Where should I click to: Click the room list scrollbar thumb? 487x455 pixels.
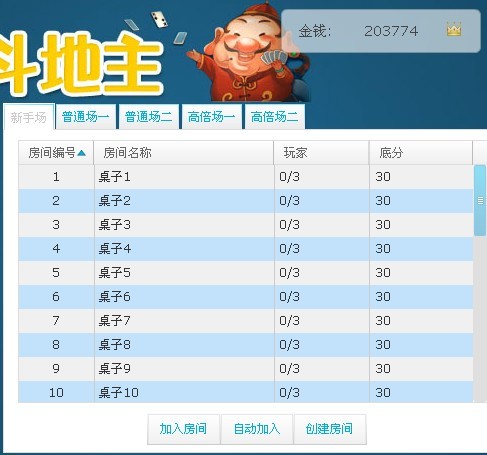click(480, 201)
